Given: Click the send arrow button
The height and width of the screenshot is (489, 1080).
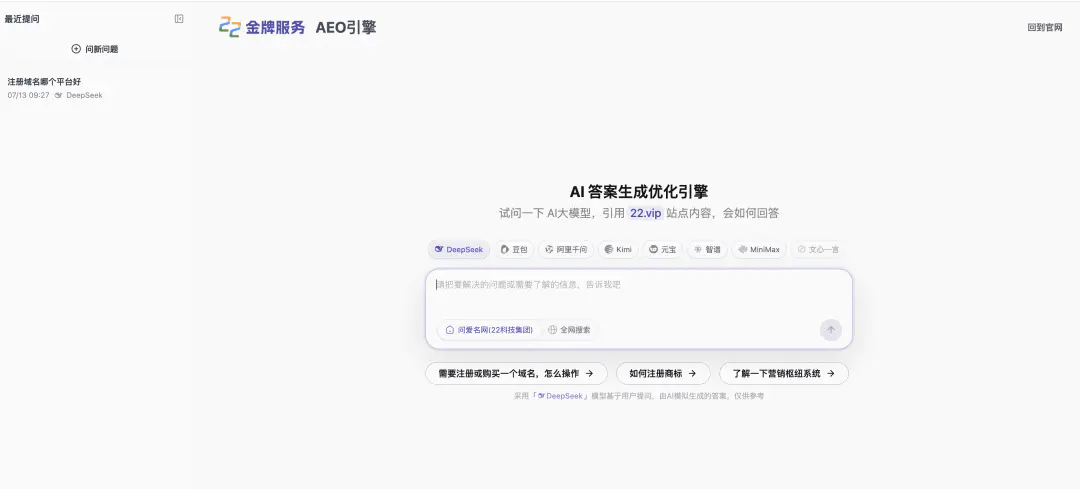Looking at the screenshot, I should 831,330.
